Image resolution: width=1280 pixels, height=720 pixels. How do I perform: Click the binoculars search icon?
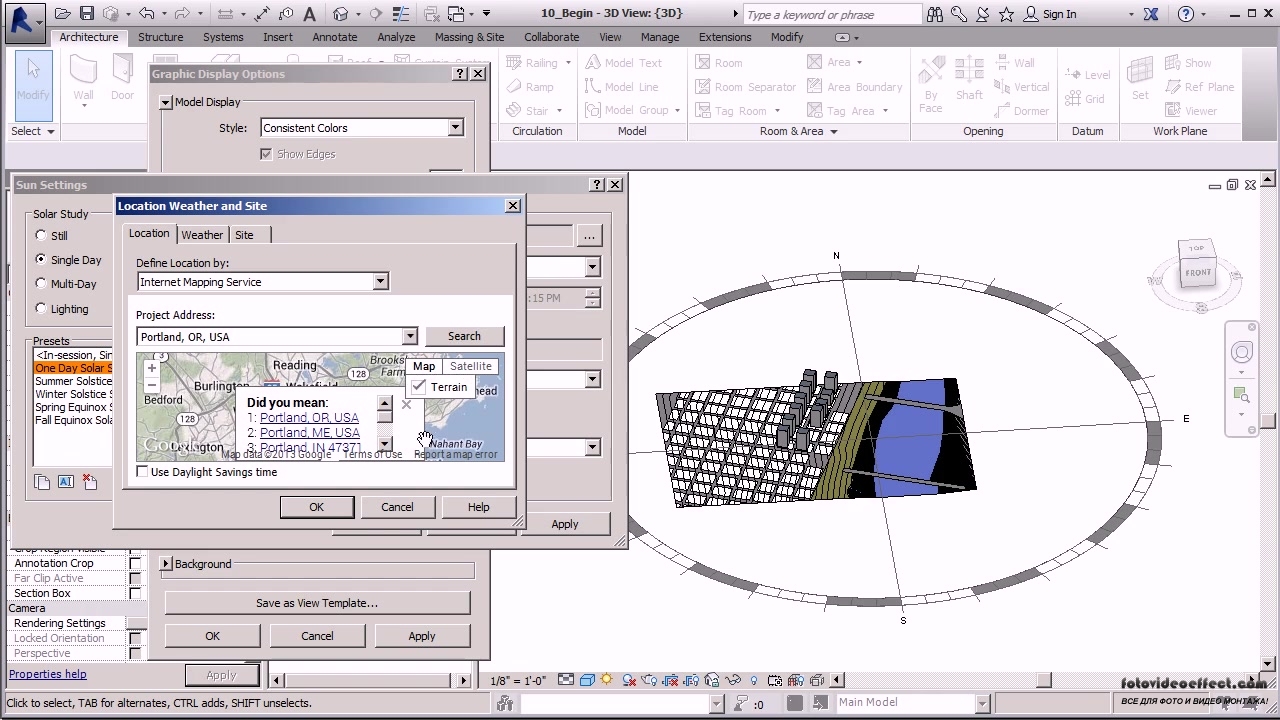click(x=934, y=14)
